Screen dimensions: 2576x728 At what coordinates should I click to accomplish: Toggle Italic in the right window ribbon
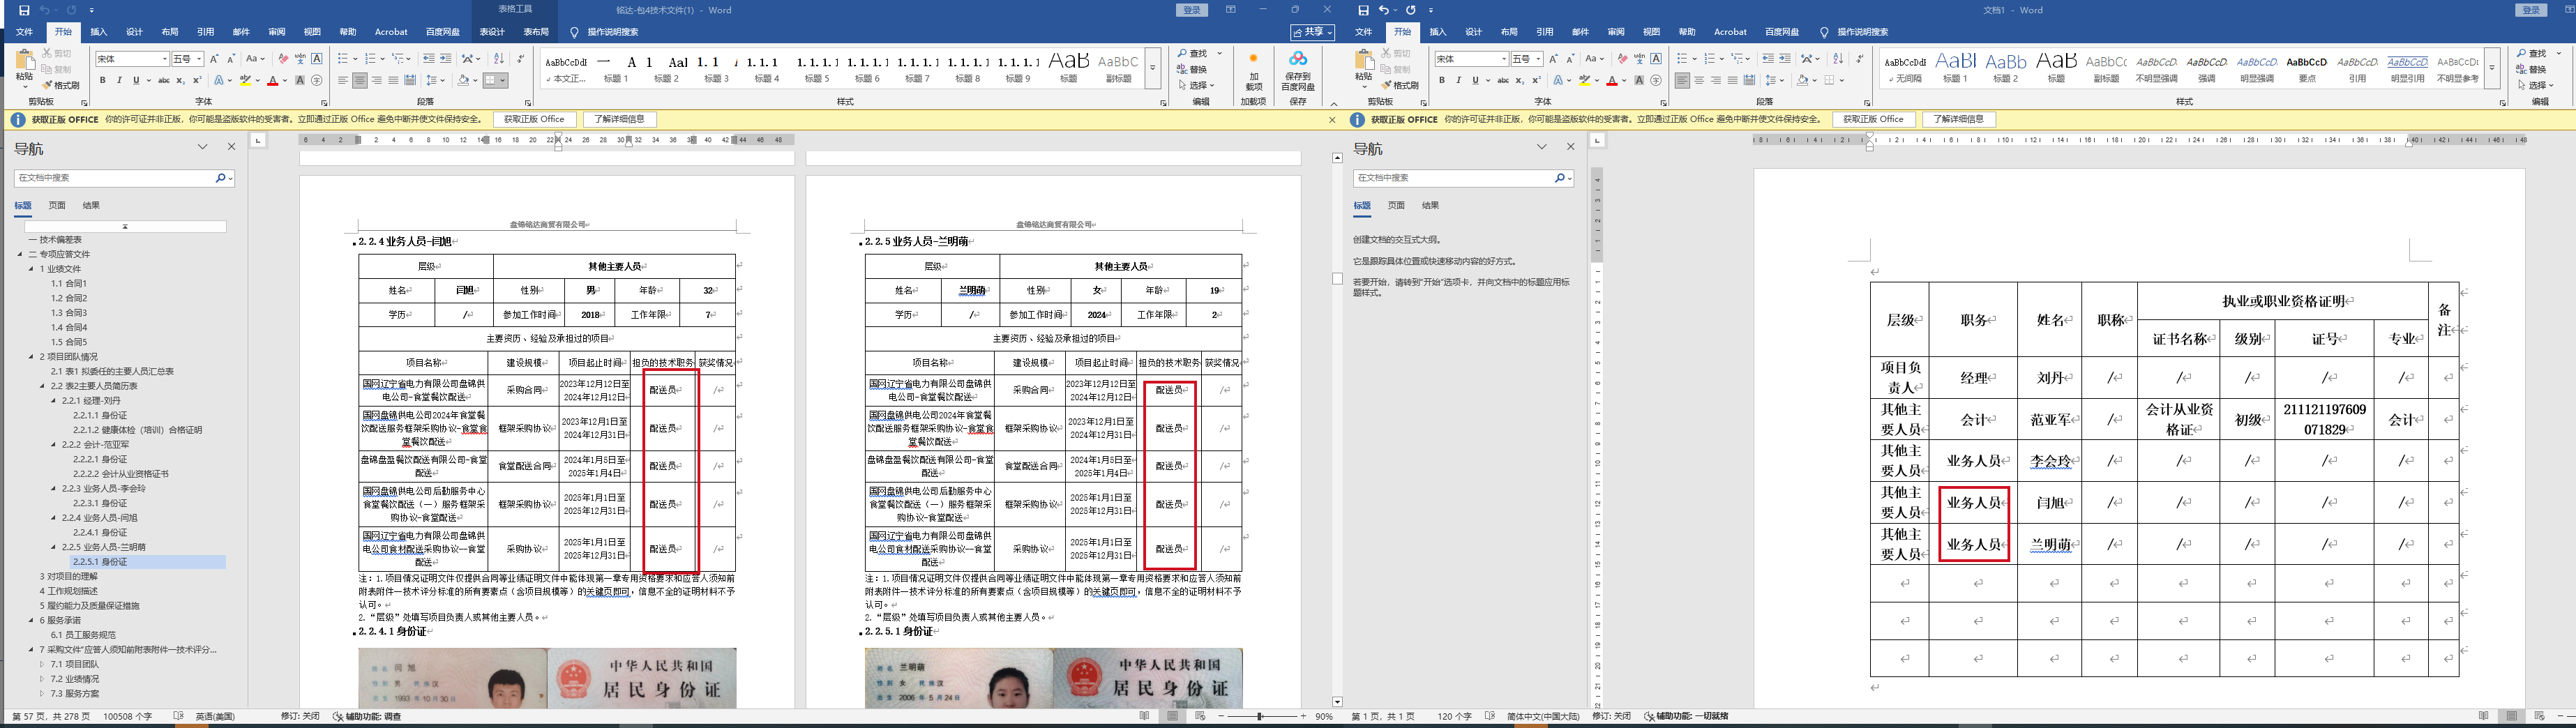tap(1458, 81)
